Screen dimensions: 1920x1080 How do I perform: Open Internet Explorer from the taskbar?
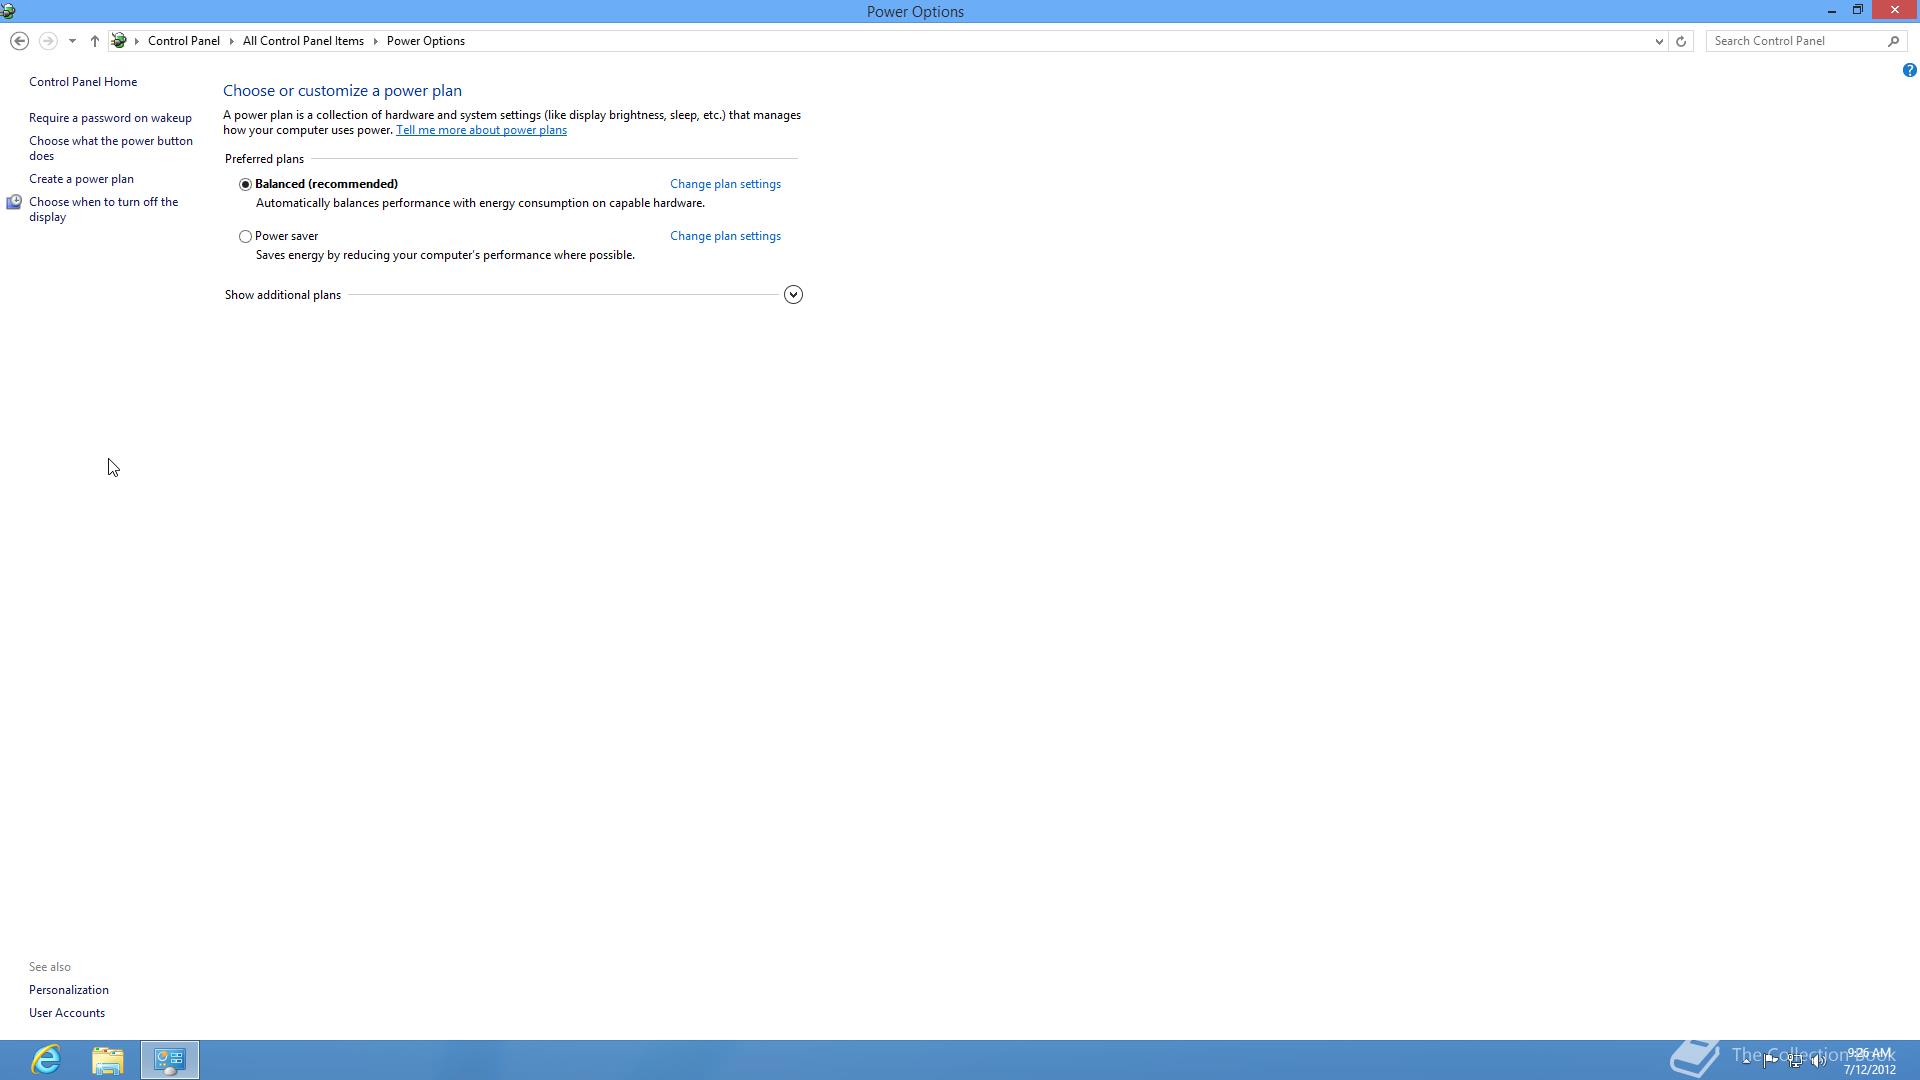[x=46, y=1059]
